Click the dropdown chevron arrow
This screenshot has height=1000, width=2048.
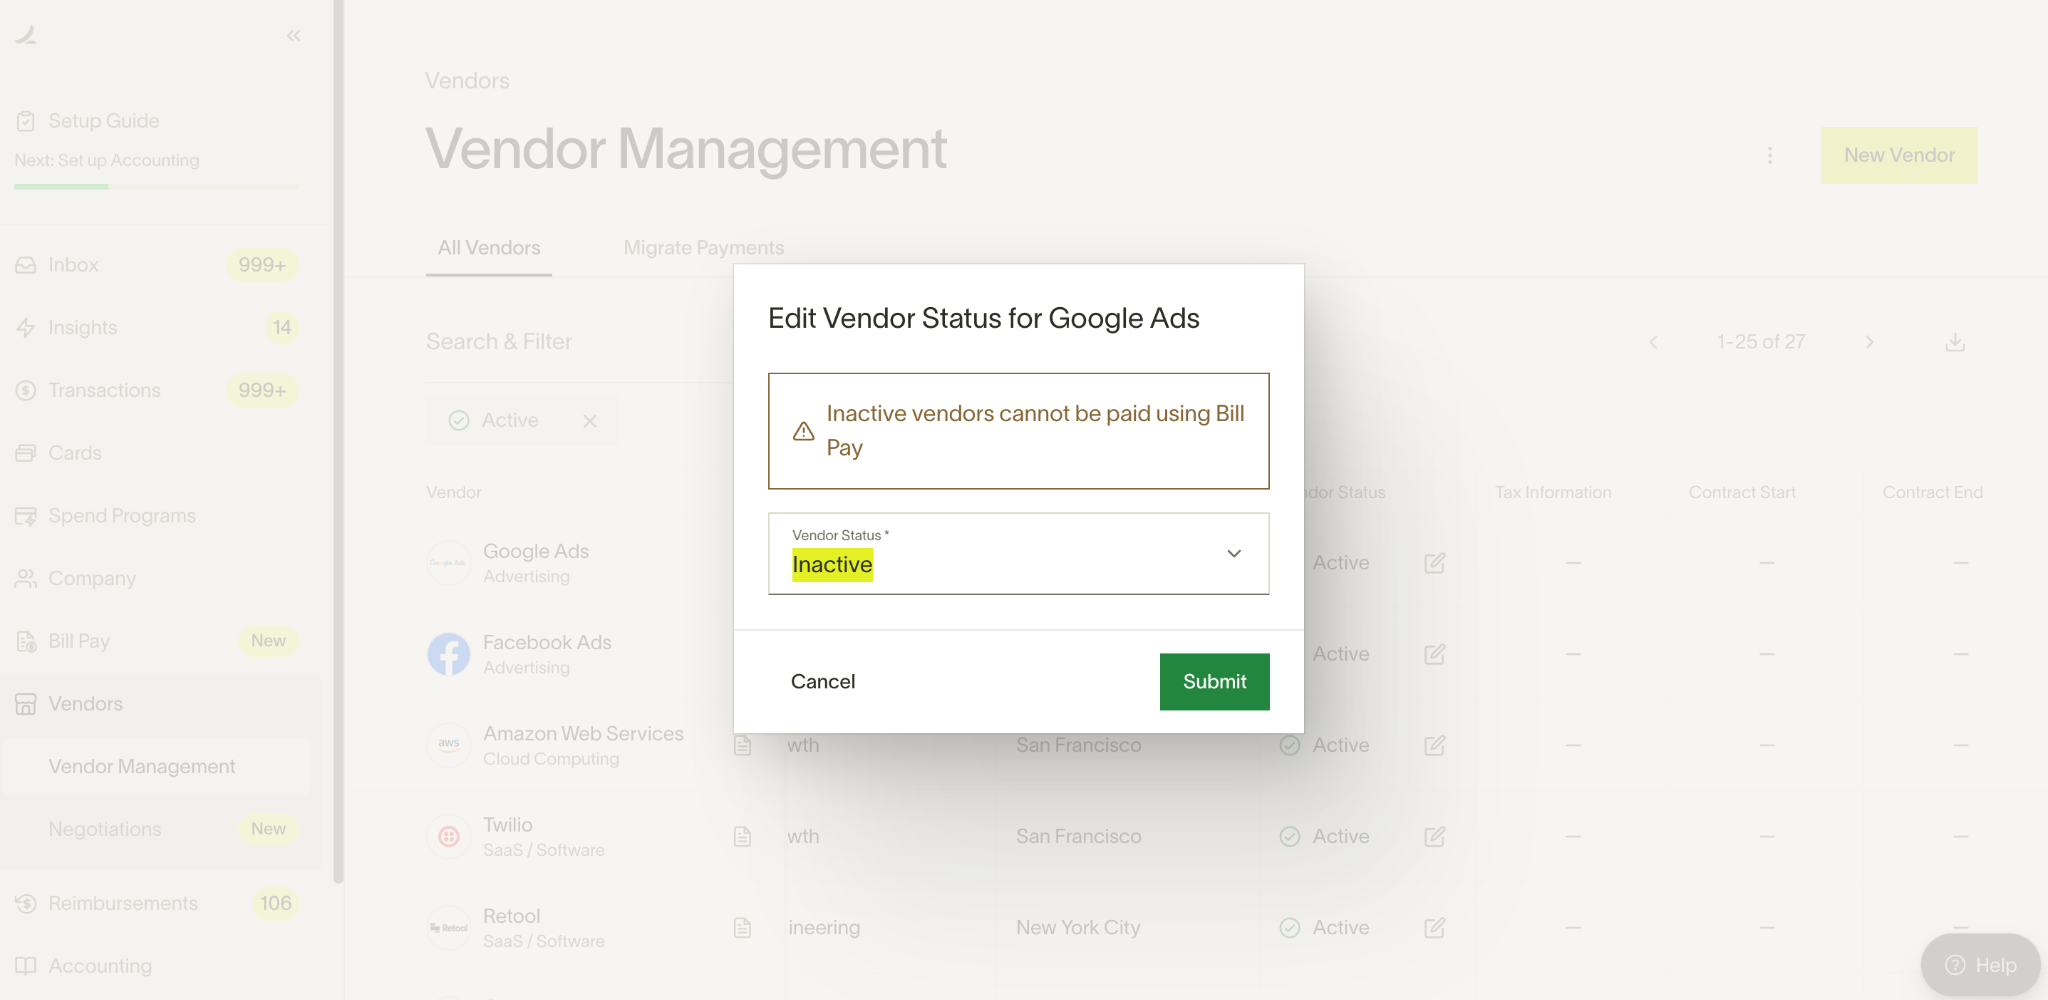point(1234,554)
